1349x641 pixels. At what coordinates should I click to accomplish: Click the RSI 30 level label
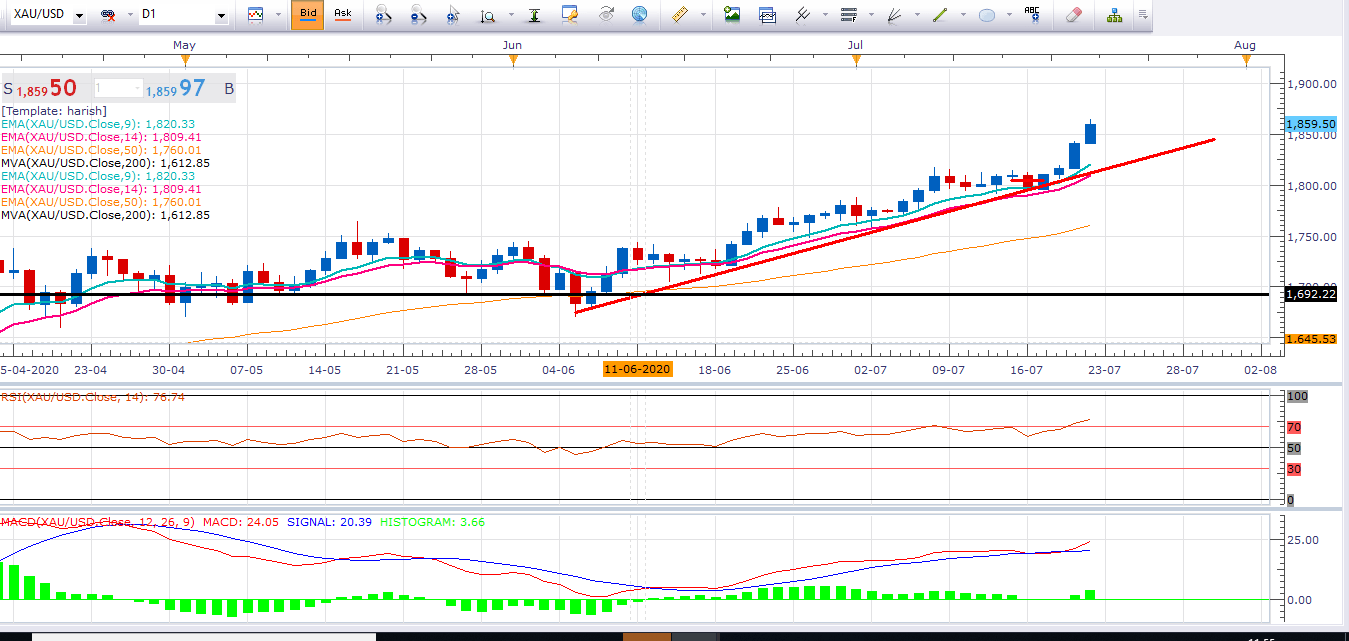(x=1294, y=469)
